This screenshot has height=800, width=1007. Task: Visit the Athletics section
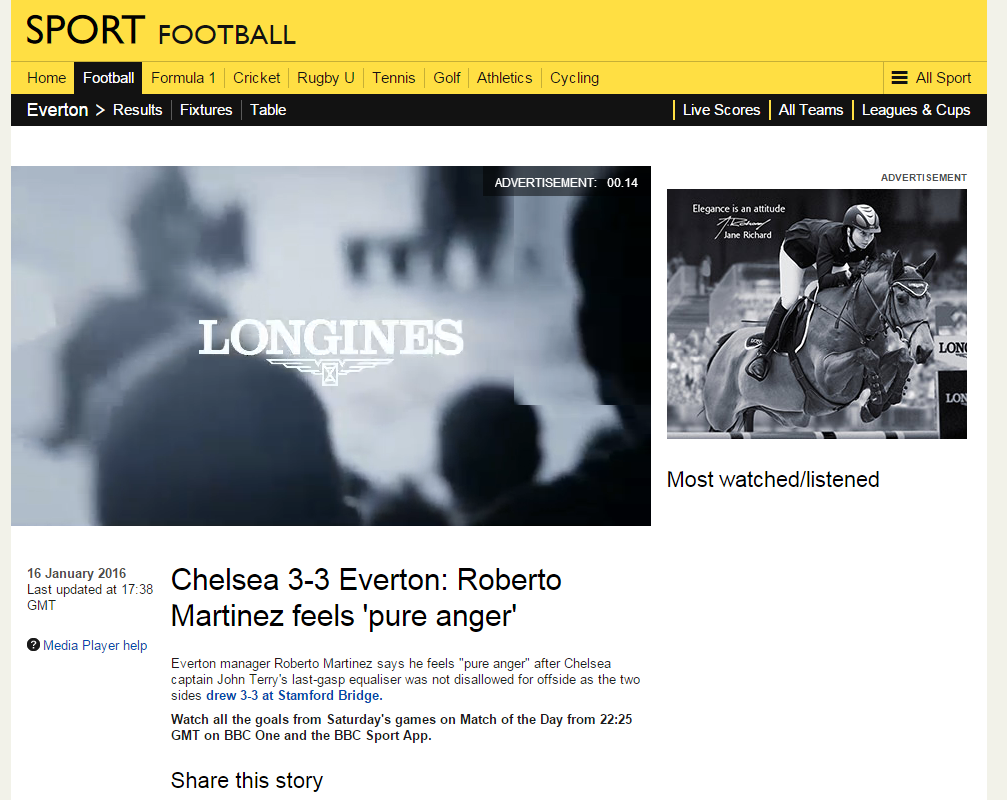(504, 78)
